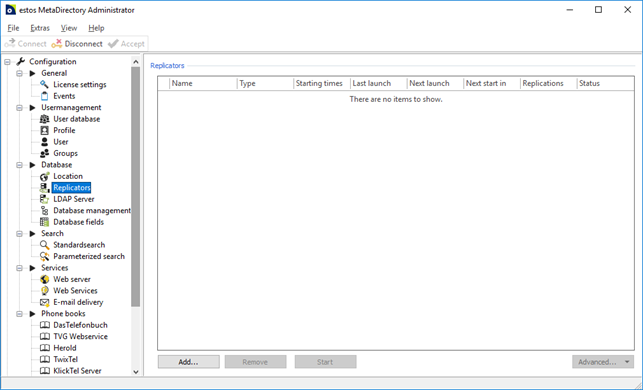Viewport: 643px width, 390px height.
Task: Collapse the Phone books tree node
Action: click(x=19, y=314)
